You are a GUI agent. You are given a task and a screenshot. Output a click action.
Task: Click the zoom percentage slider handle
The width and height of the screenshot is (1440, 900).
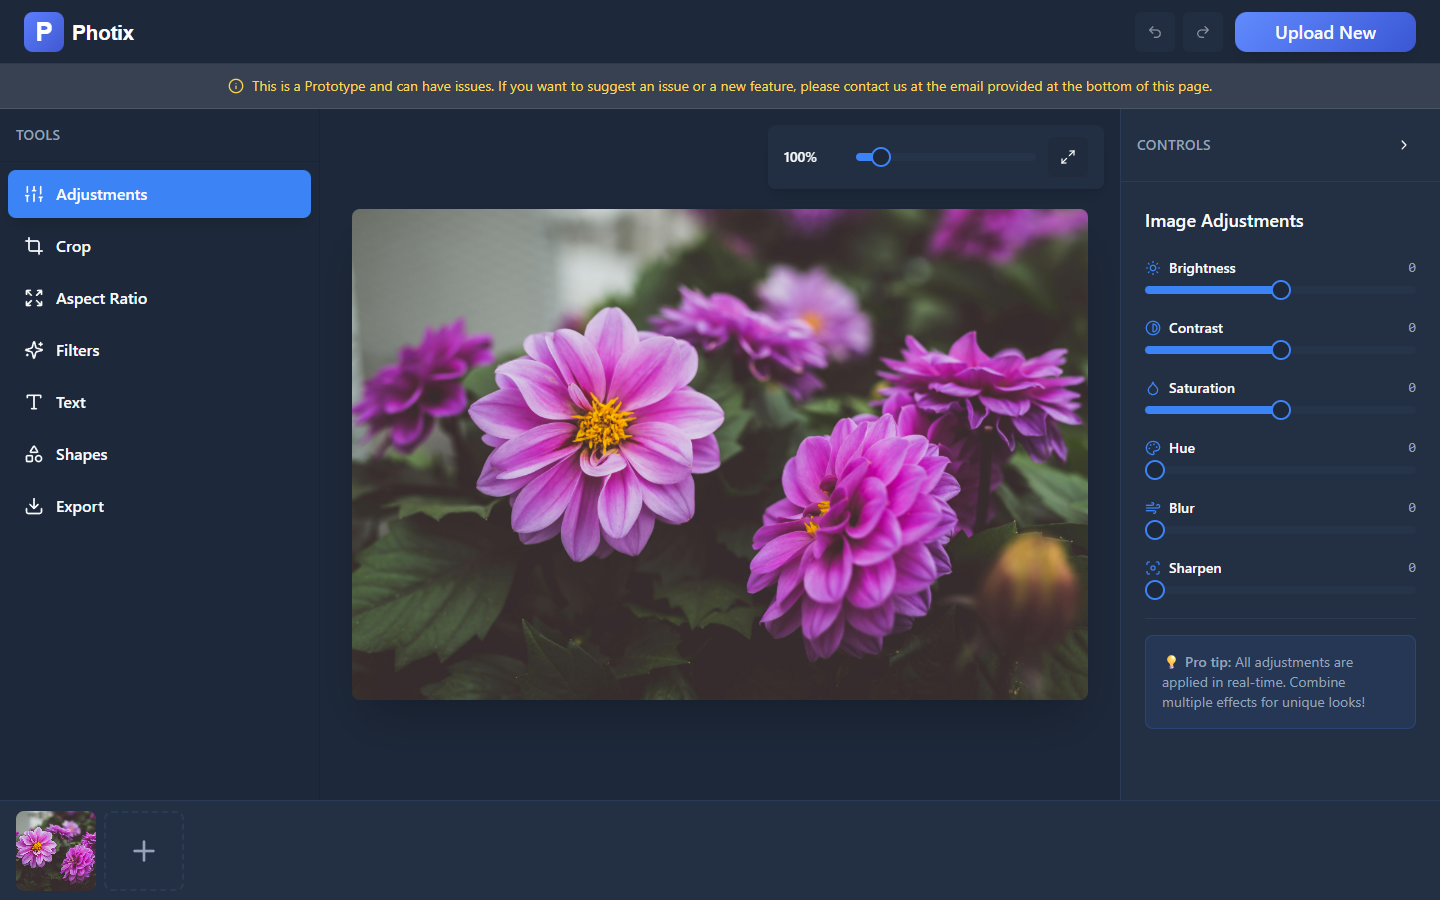[877, 157]
